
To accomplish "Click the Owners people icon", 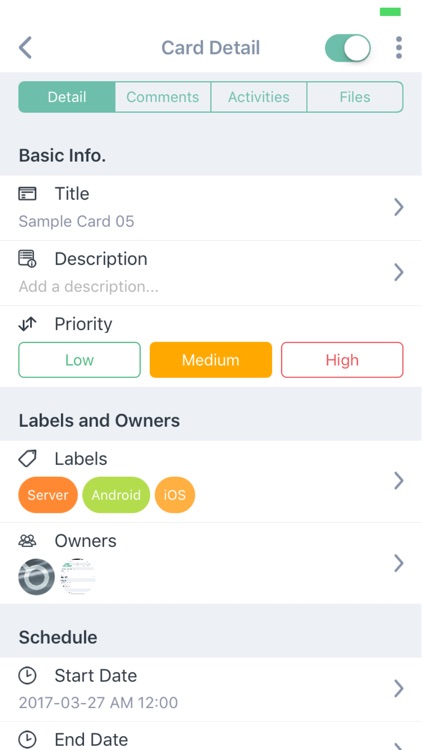I will click(27, 541).
